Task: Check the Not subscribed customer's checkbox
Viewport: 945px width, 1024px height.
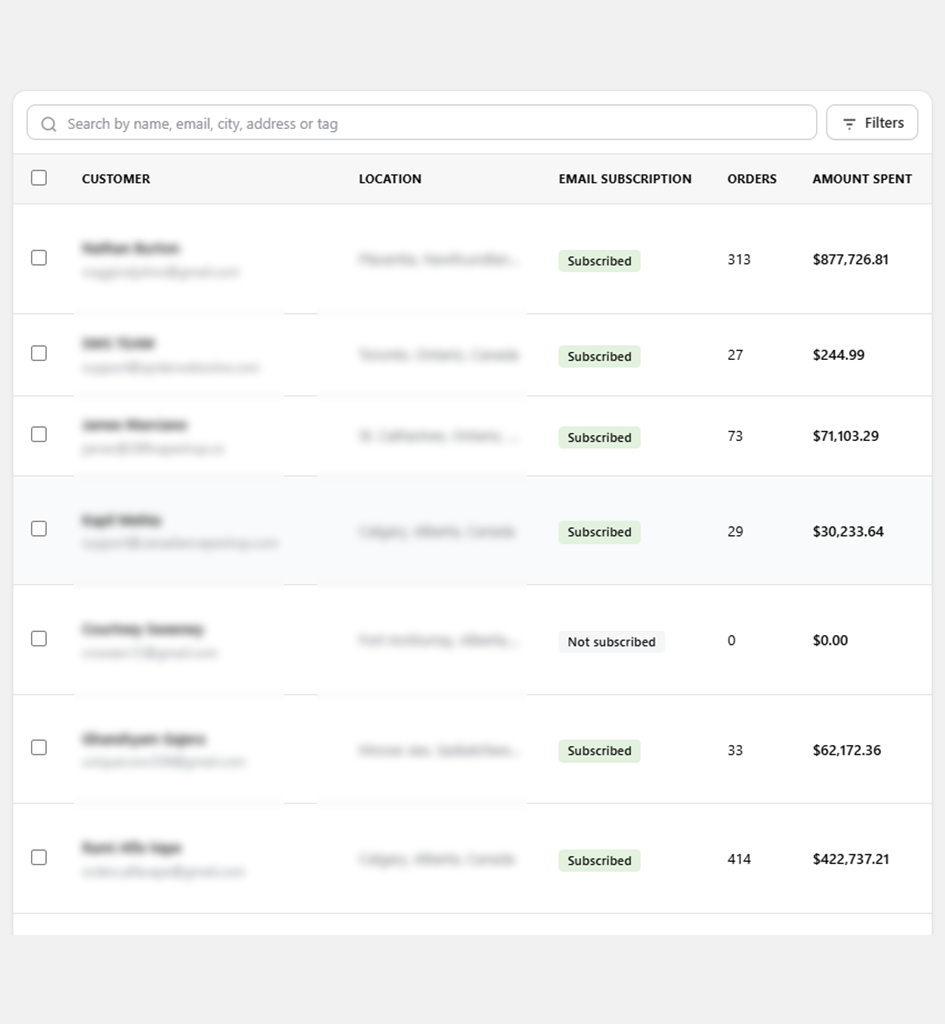Action: coord(39,639)
